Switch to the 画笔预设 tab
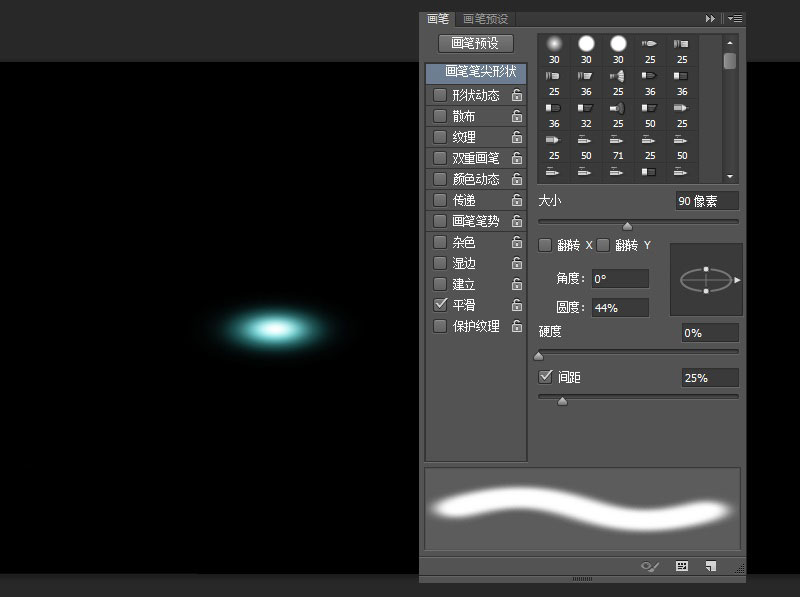800x597 pixels. coord(485,19)
